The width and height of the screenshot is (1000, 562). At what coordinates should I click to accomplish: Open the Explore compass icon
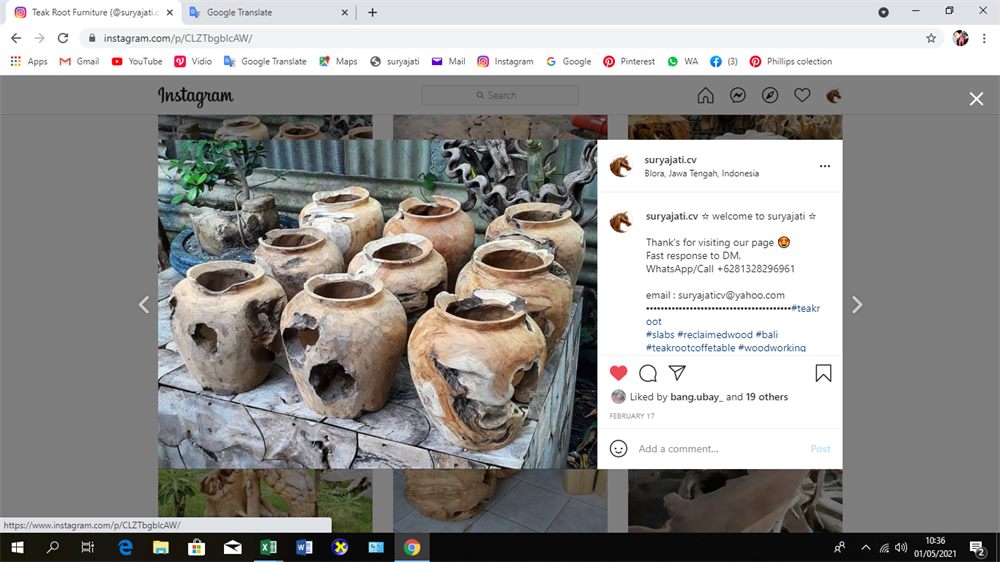[x=770, y=95]
